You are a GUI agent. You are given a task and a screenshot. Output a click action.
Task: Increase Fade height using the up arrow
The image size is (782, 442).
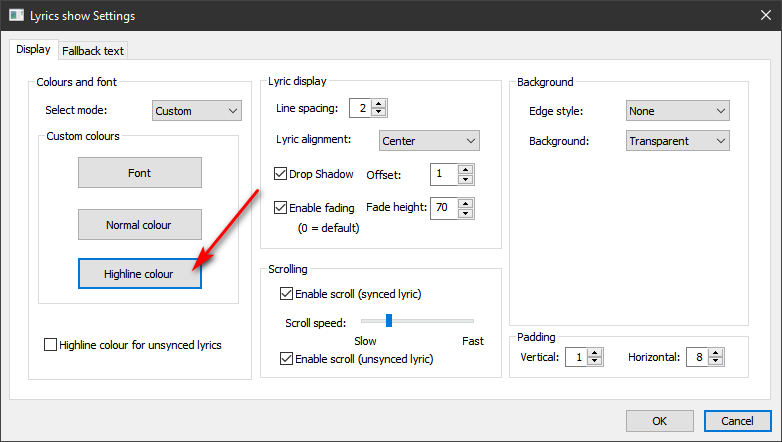[x=466, y=203]
